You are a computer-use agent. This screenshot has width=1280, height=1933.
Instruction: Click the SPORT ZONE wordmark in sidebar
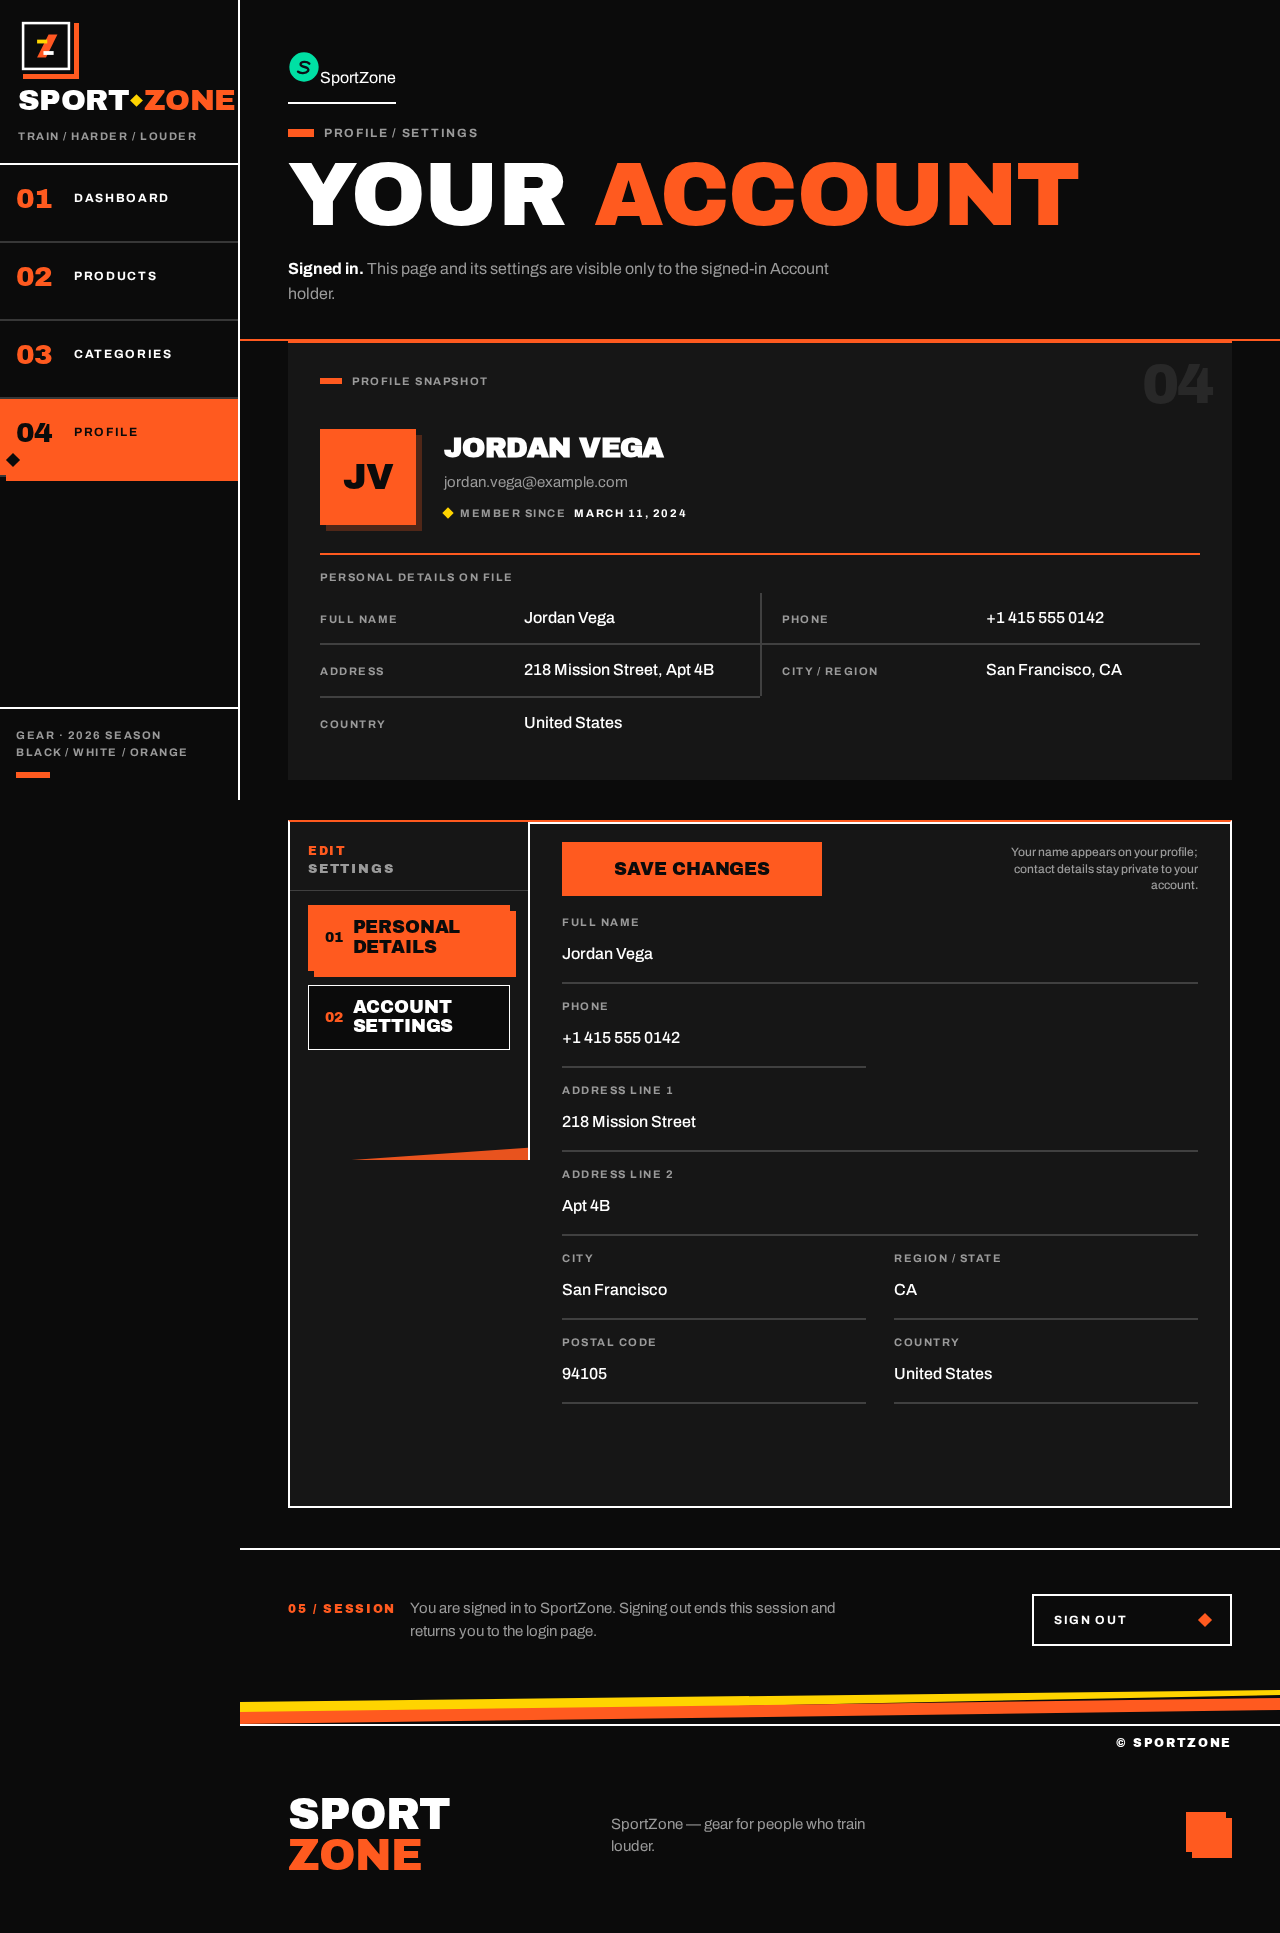(x=127, y=100)
